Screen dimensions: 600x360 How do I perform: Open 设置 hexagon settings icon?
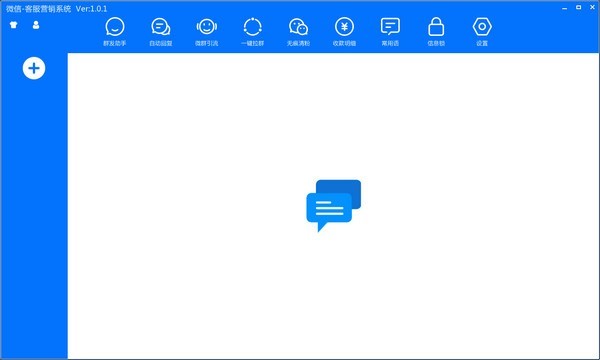click(482, 27)
